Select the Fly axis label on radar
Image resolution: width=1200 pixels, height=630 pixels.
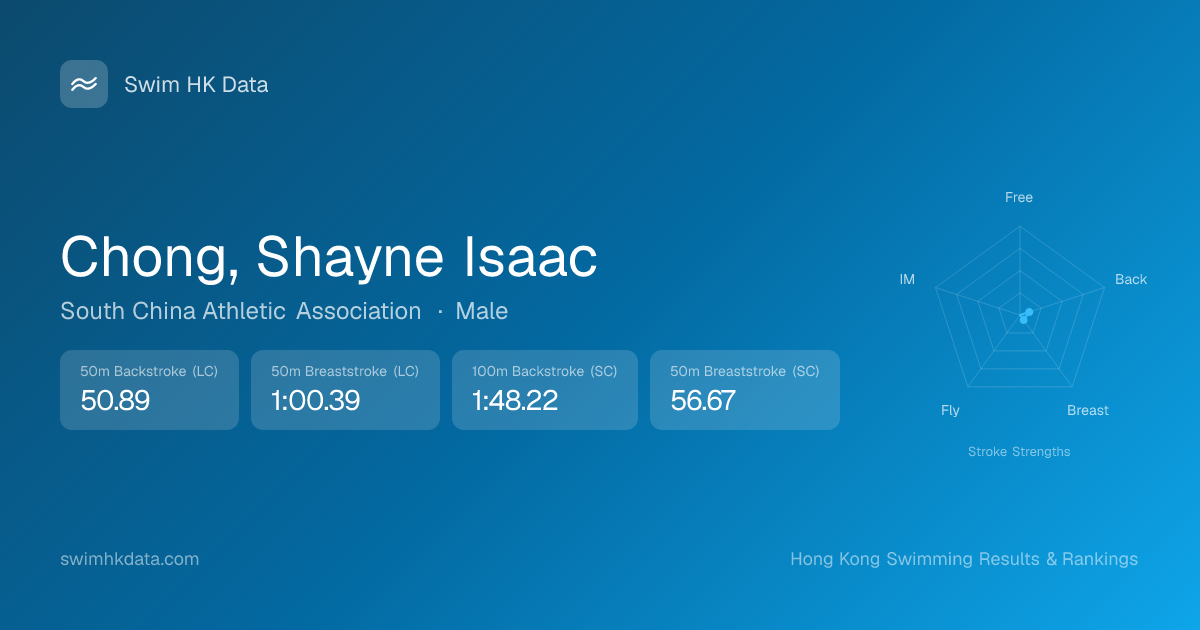point(950,410)
